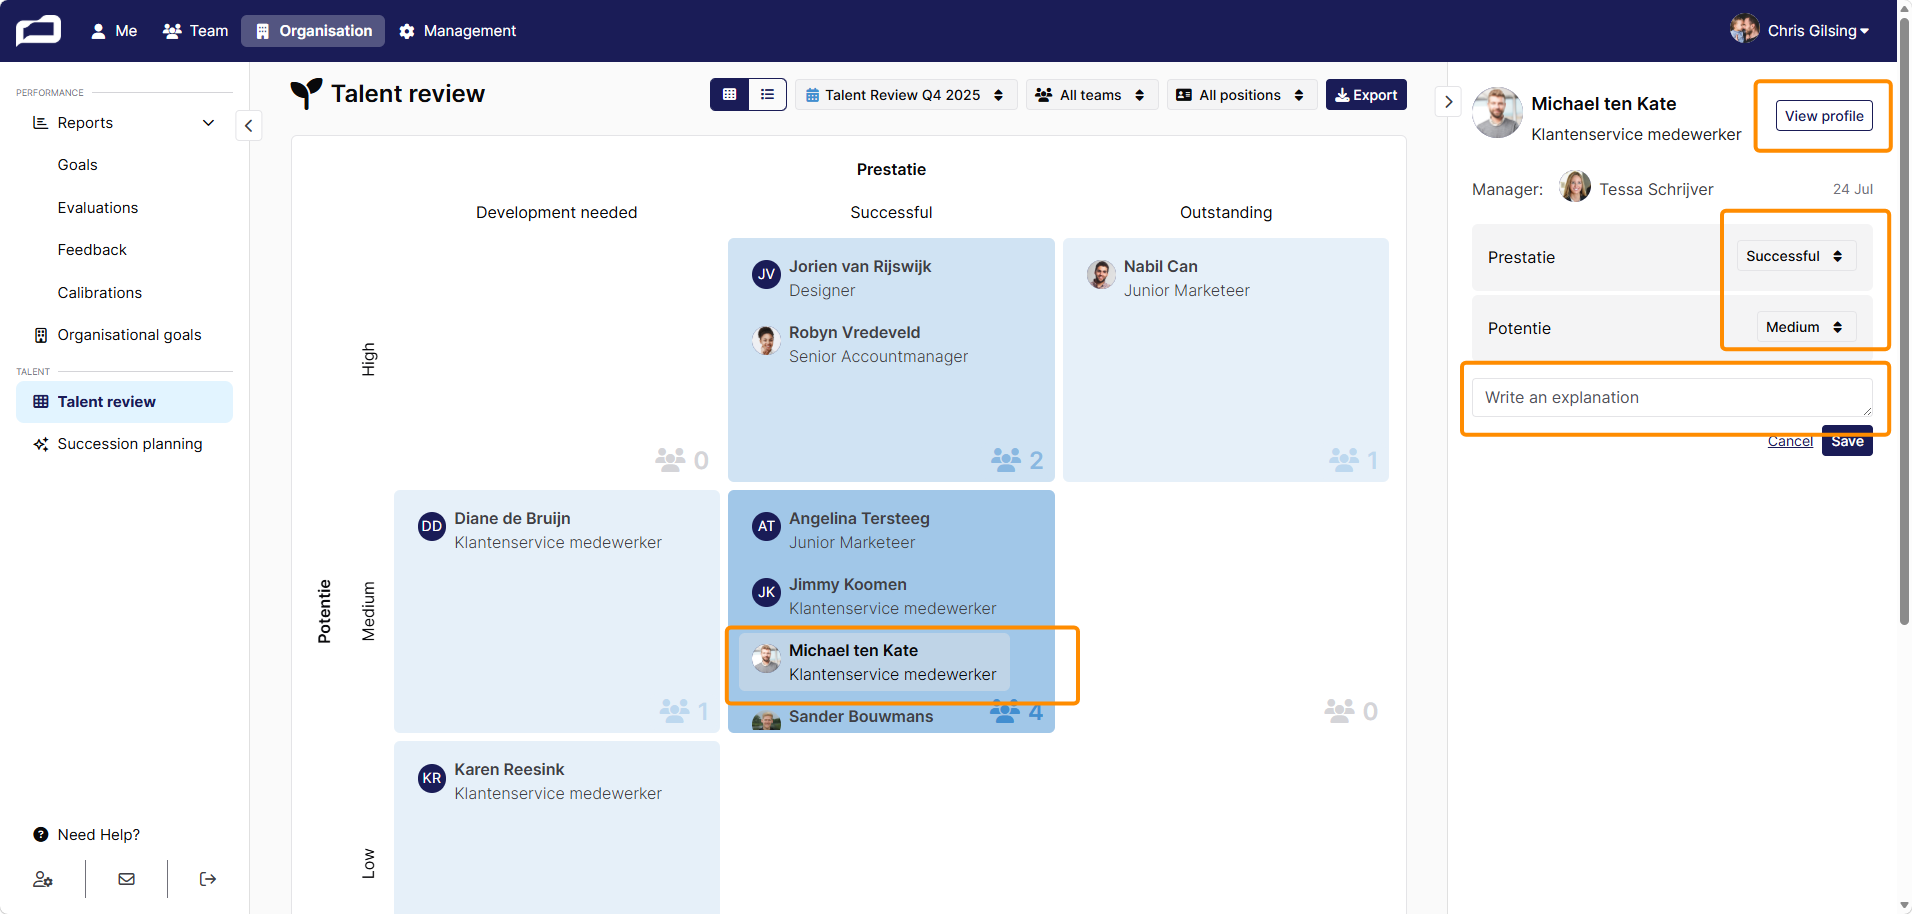Cancel the rating changes
This screenshot has width=1912, height=914.
pyautogui.click(x=1790, y=441)
